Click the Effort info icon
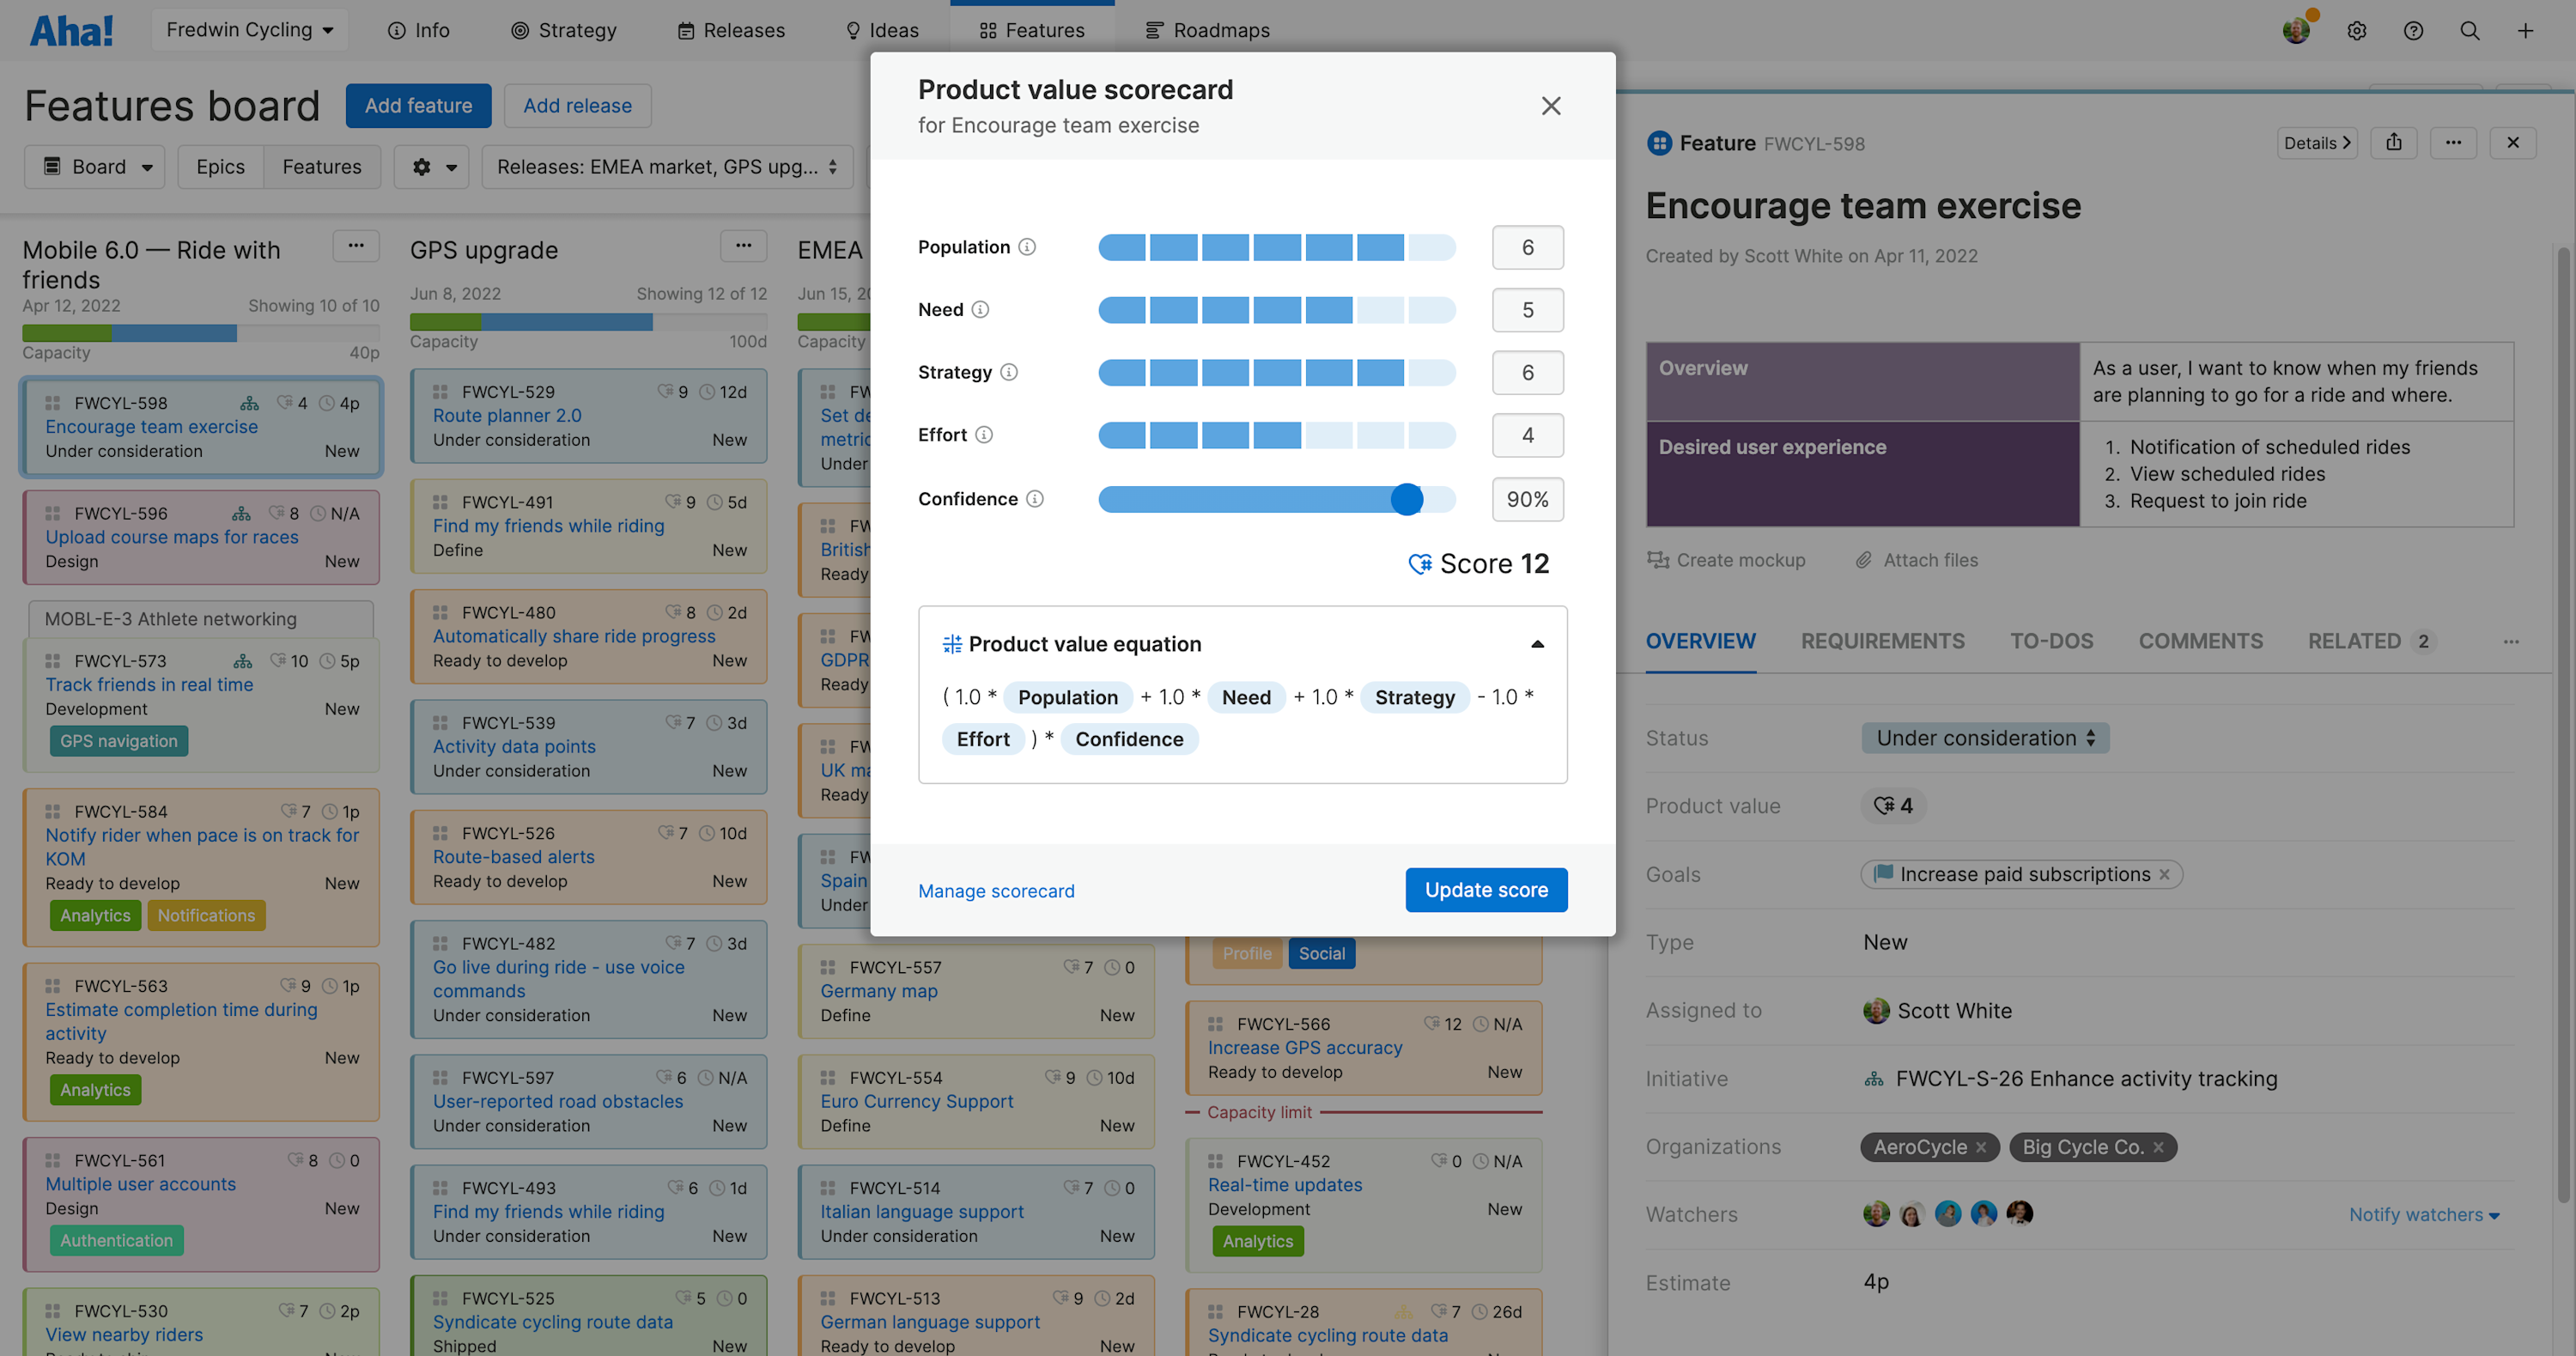The height and width of the screenshot is (1356, 2576). (x=984, y=435)
